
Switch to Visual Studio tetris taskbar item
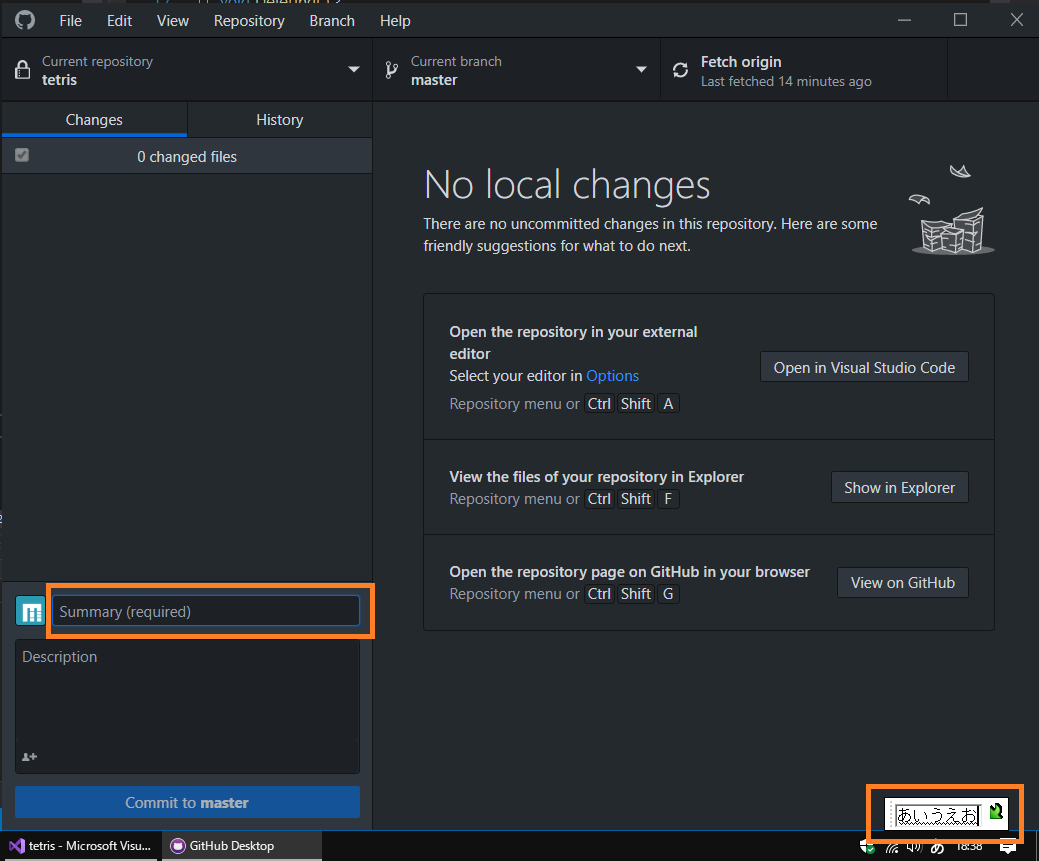[x=80, y=846]
